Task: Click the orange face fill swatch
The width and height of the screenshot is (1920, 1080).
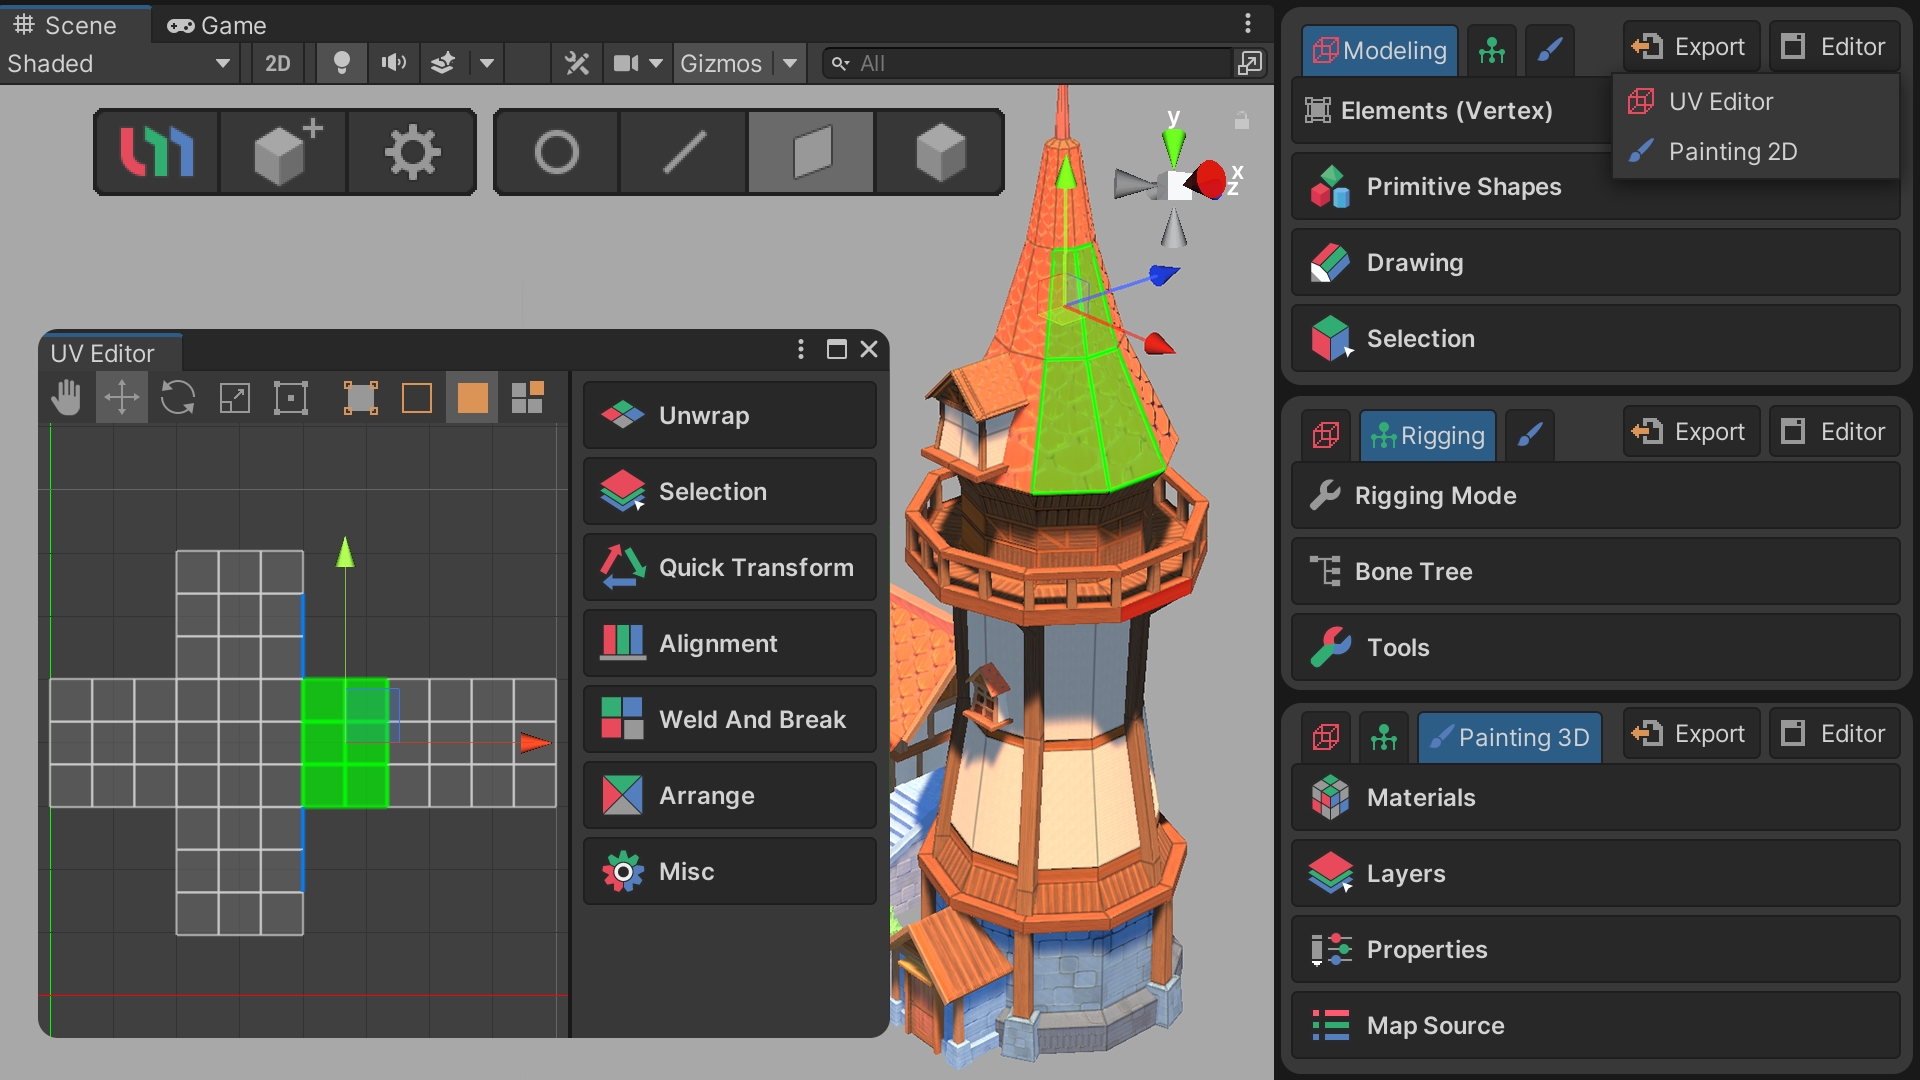Action: click(471, 397)
